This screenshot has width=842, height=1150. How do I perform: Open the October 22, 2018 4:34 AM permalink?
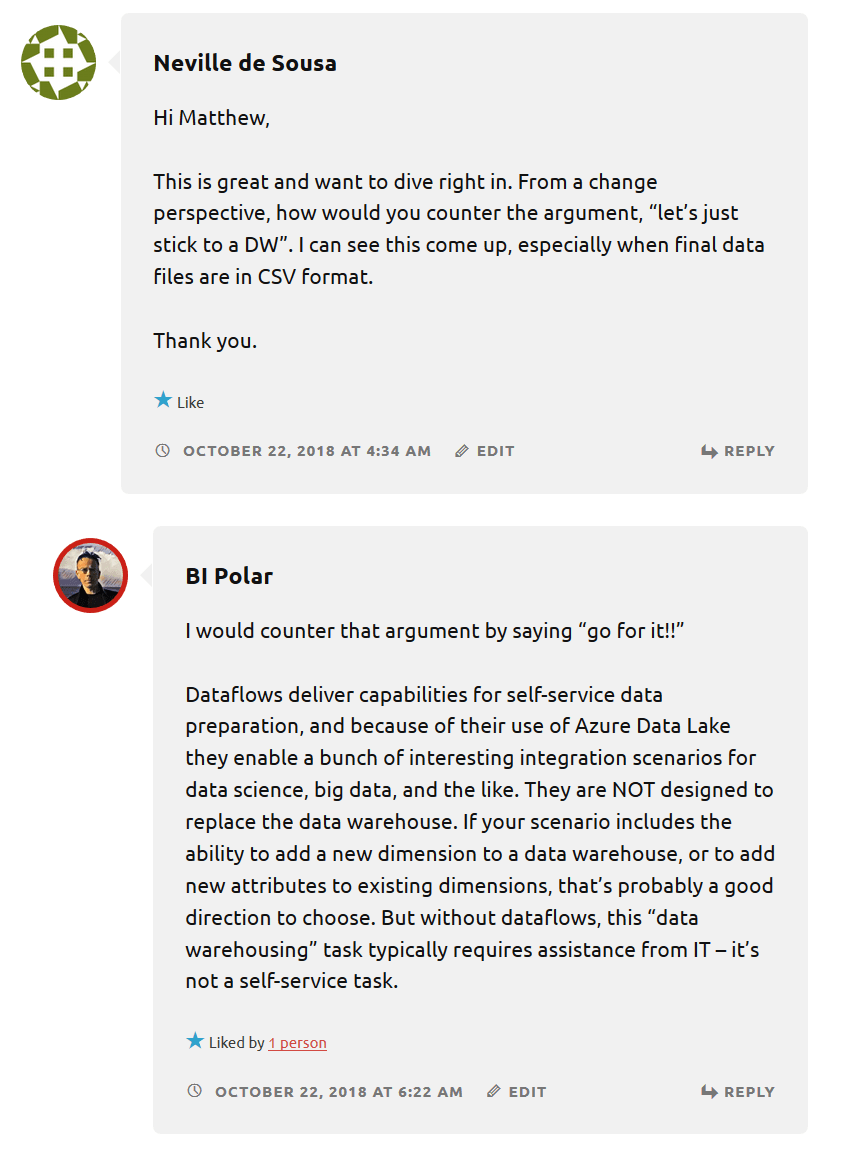tap(306, 451)
